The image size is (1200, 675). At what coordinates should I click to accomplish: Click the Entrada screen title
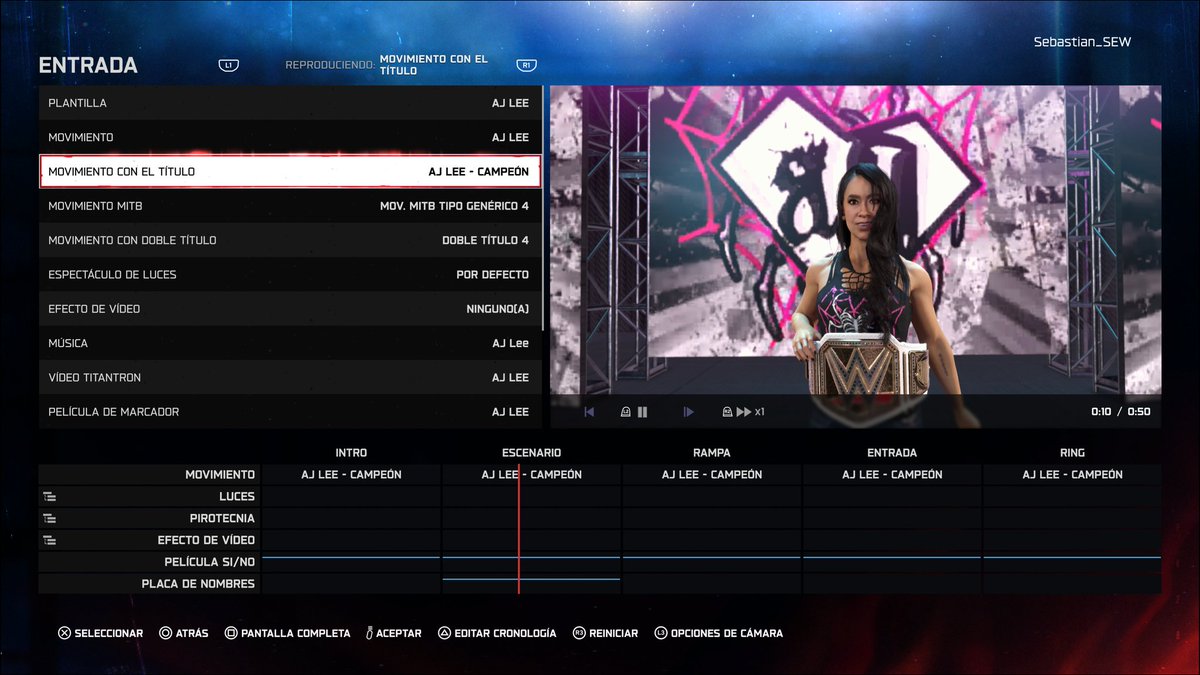(x=88, y=66)
